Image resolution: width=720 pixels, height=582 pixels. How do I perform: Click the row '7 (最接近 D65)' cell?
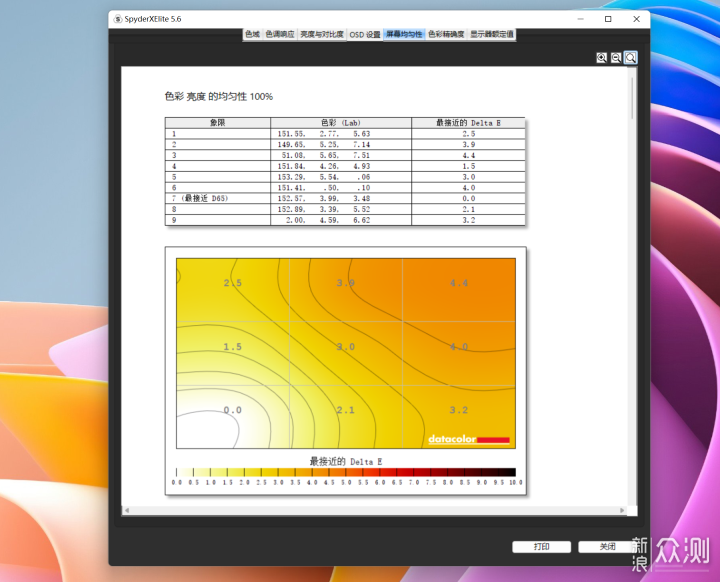218,198
